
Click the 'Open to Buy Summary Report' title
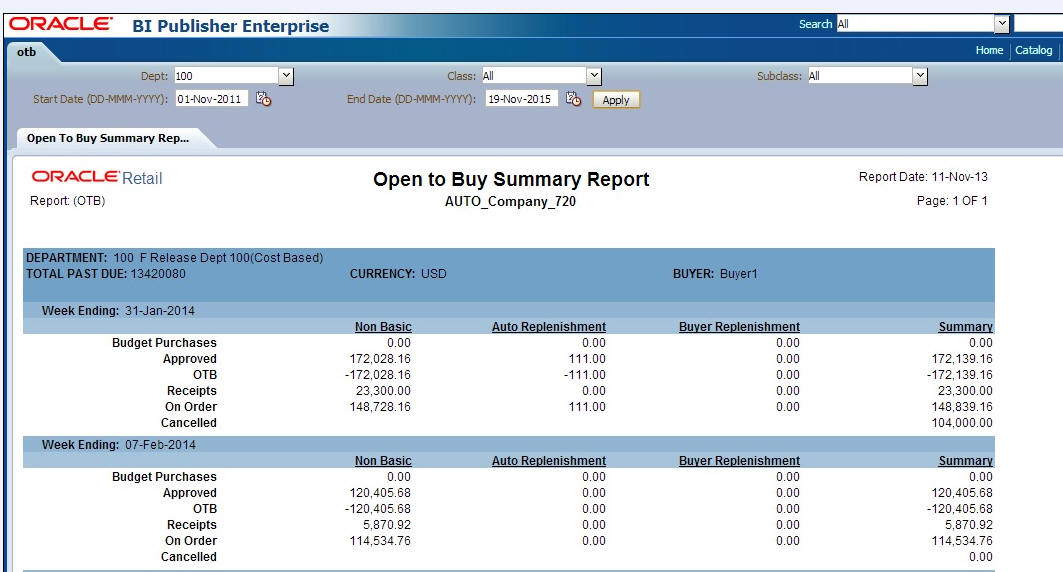(x=511, y=180)
